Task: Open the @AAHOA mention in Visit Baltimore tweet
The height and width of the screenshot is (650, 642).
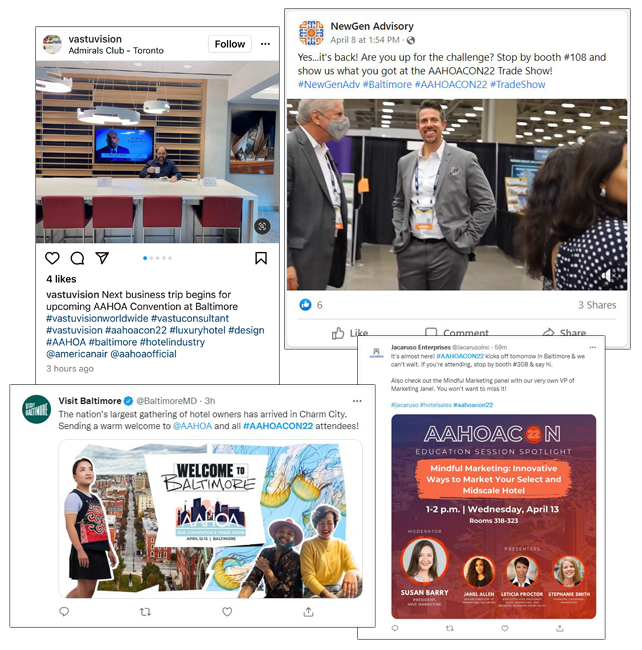Action: pos(192,426)
